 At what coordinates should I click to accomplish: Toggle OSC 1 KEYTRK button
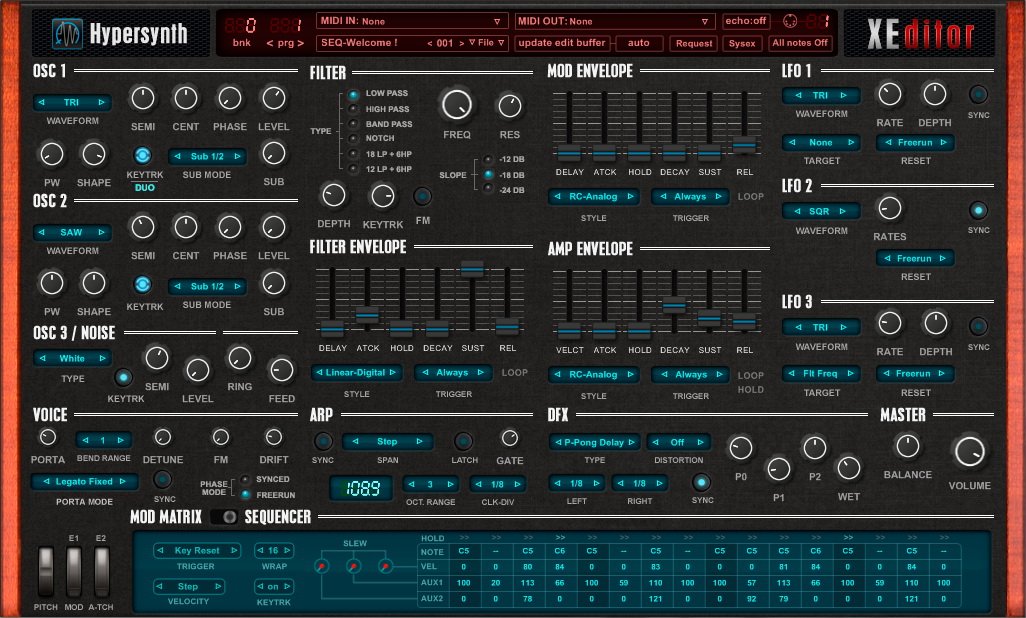(143, 155)
